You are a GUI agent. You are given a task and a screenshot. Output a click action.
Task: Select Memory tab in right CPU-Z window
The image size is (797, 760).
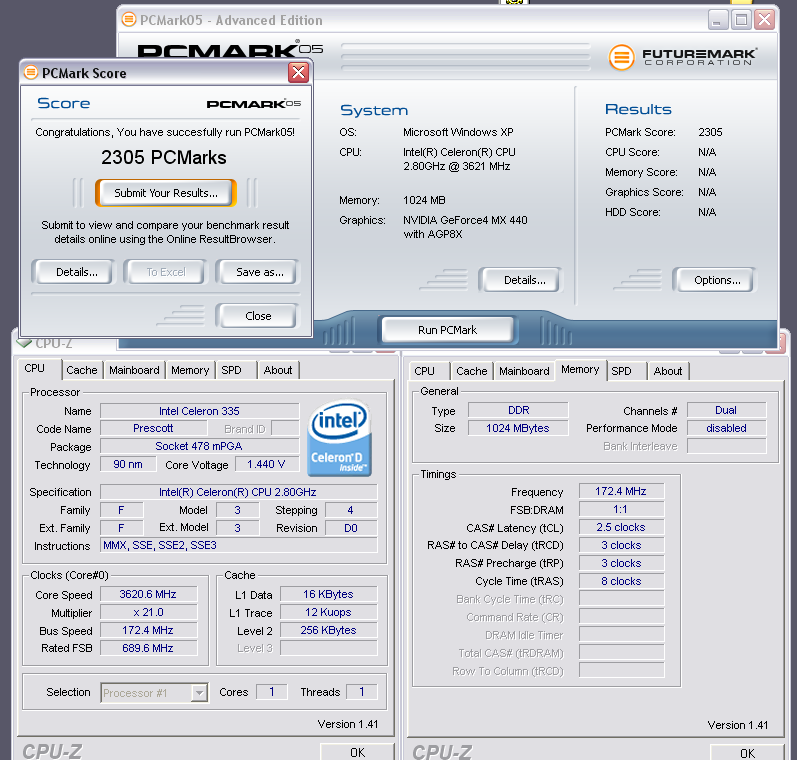click(x=580, y=370)
